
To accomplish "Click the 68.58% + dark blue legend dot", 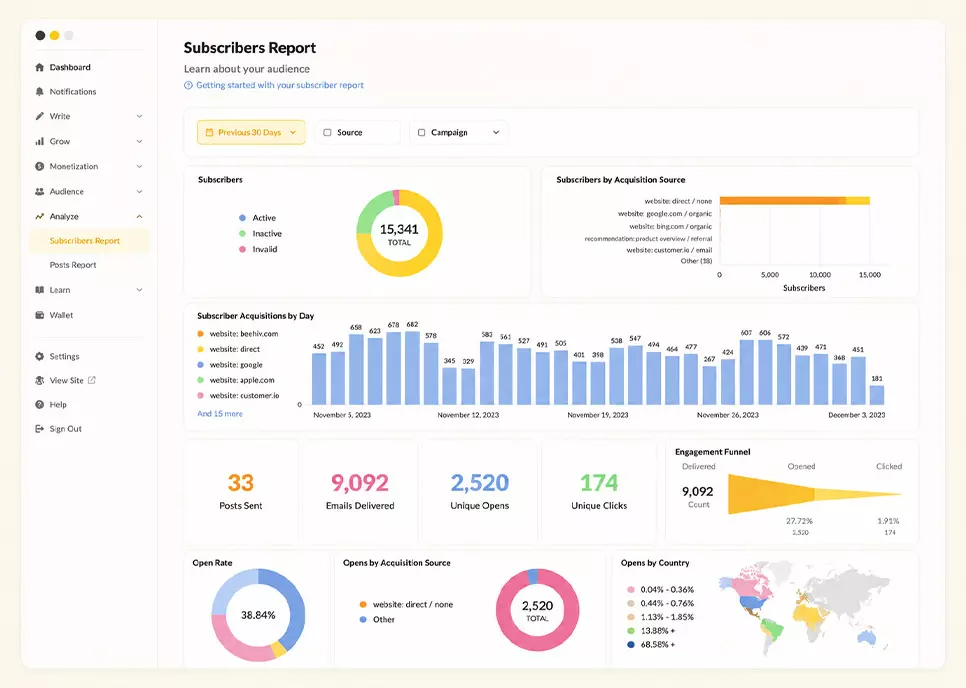I will [630, 644].
